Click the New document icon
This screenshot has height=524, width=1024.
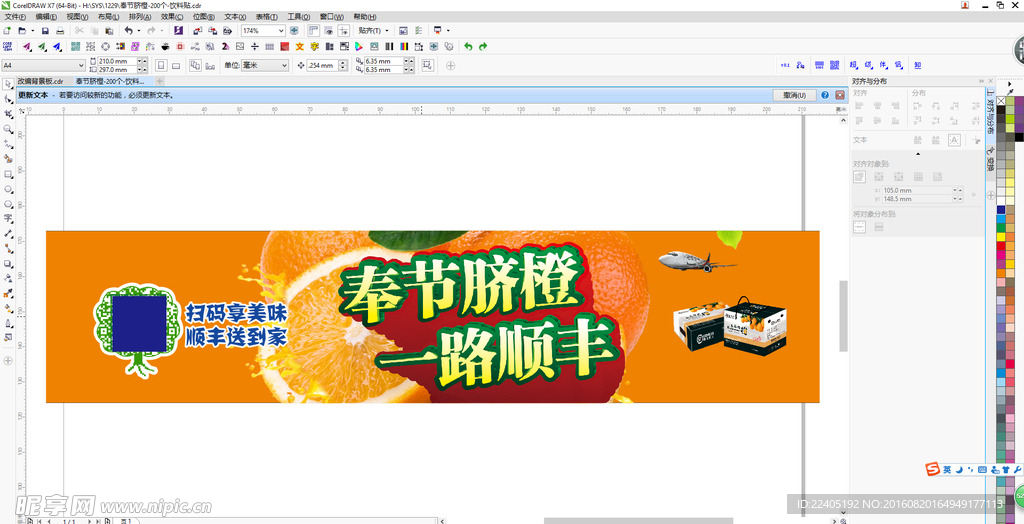pos(7,31)
